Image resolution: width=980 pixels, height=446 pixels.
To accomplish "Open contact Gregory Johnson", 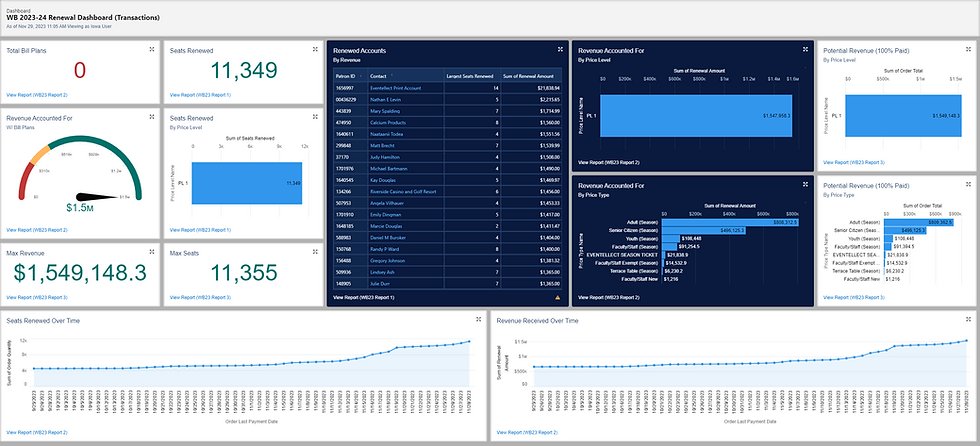I will 387,260.
